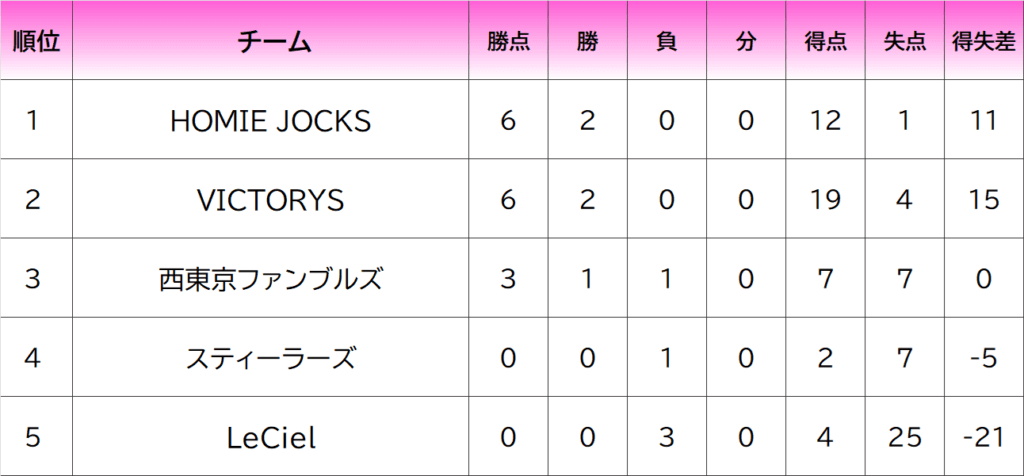Click the 得点 column header
This screenshot has height=476, width=1024.
pos(826,42)
